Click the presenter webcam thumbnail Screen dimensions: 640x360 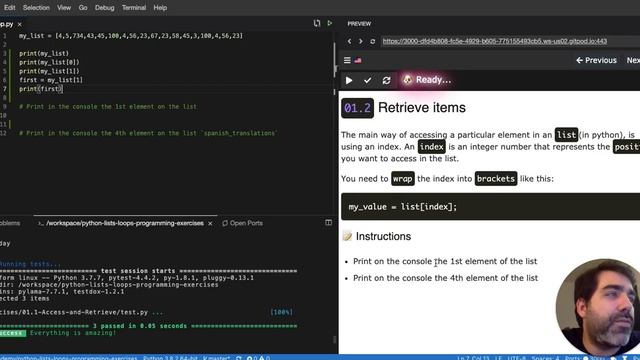tap(598, 306)
